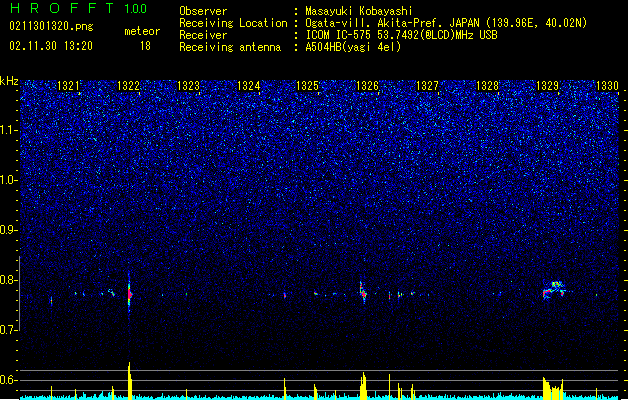Click the 1330 time marker
629x400 pixels.
coord(608,86)
